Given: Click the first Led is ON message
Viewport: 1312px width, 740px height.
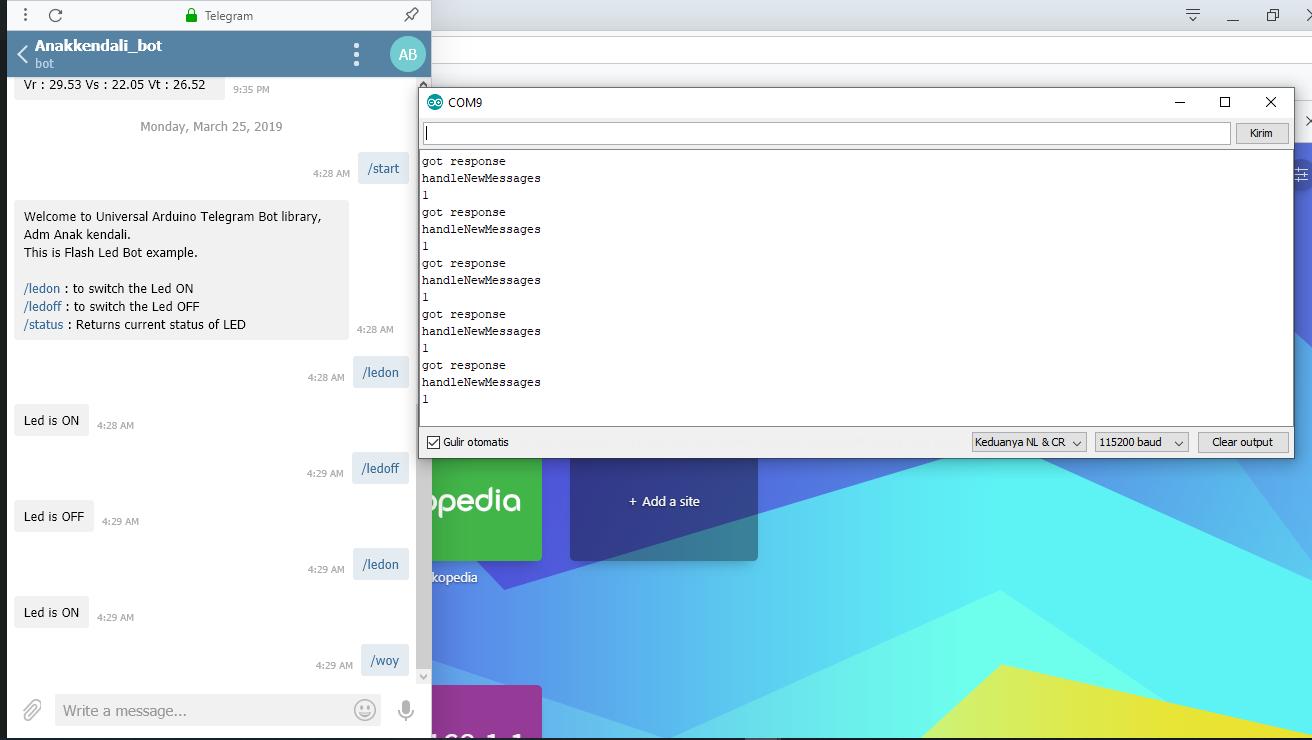Looking at the screenshot, I should click(51, 420).
